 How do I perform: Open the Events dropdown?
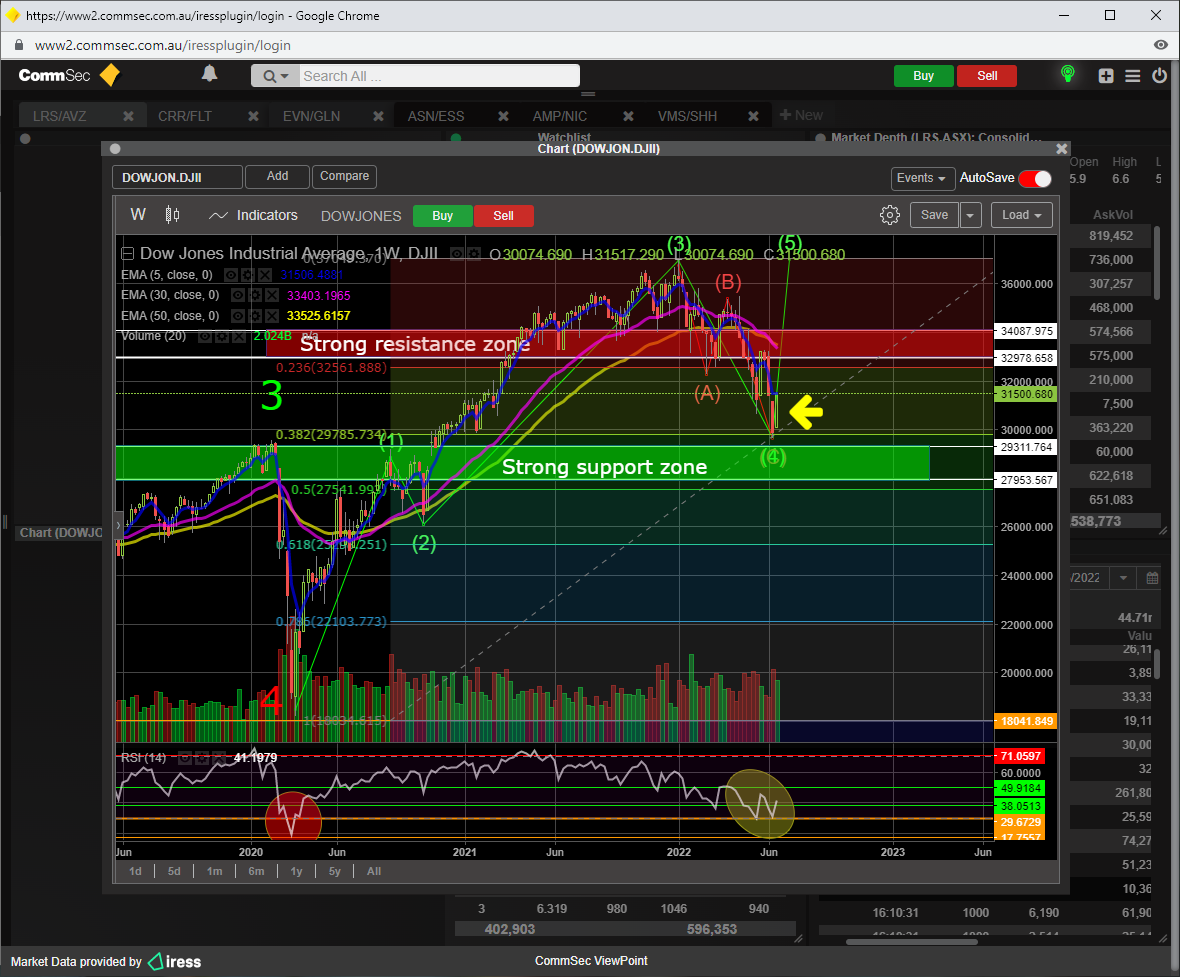pyautogui.click(x=923, y=178)
